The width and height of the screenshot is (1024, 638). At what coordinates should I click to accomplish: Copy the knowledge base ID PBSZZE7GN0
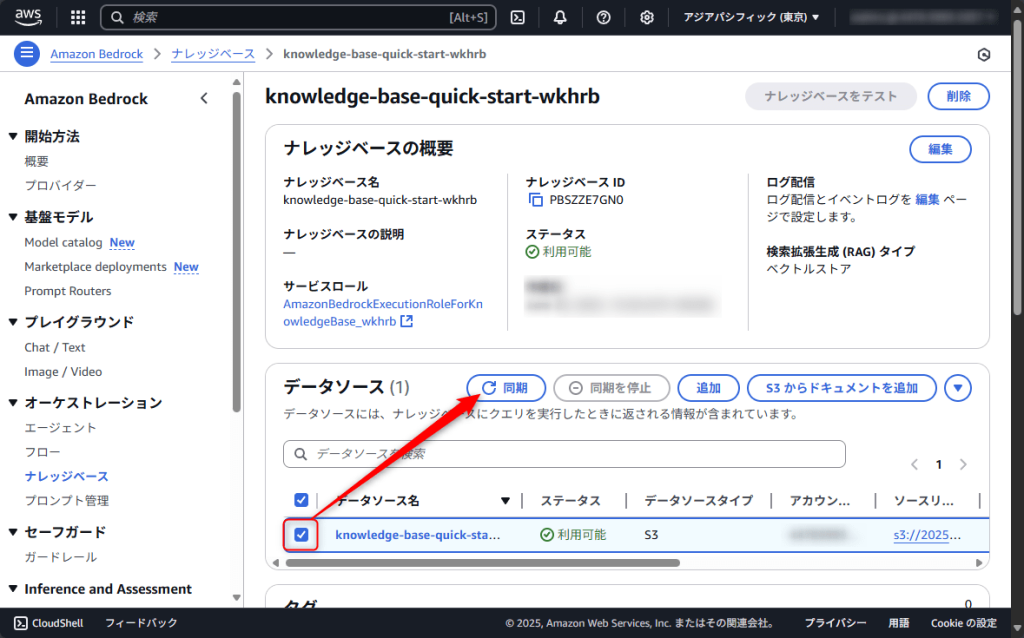(535, 200)
